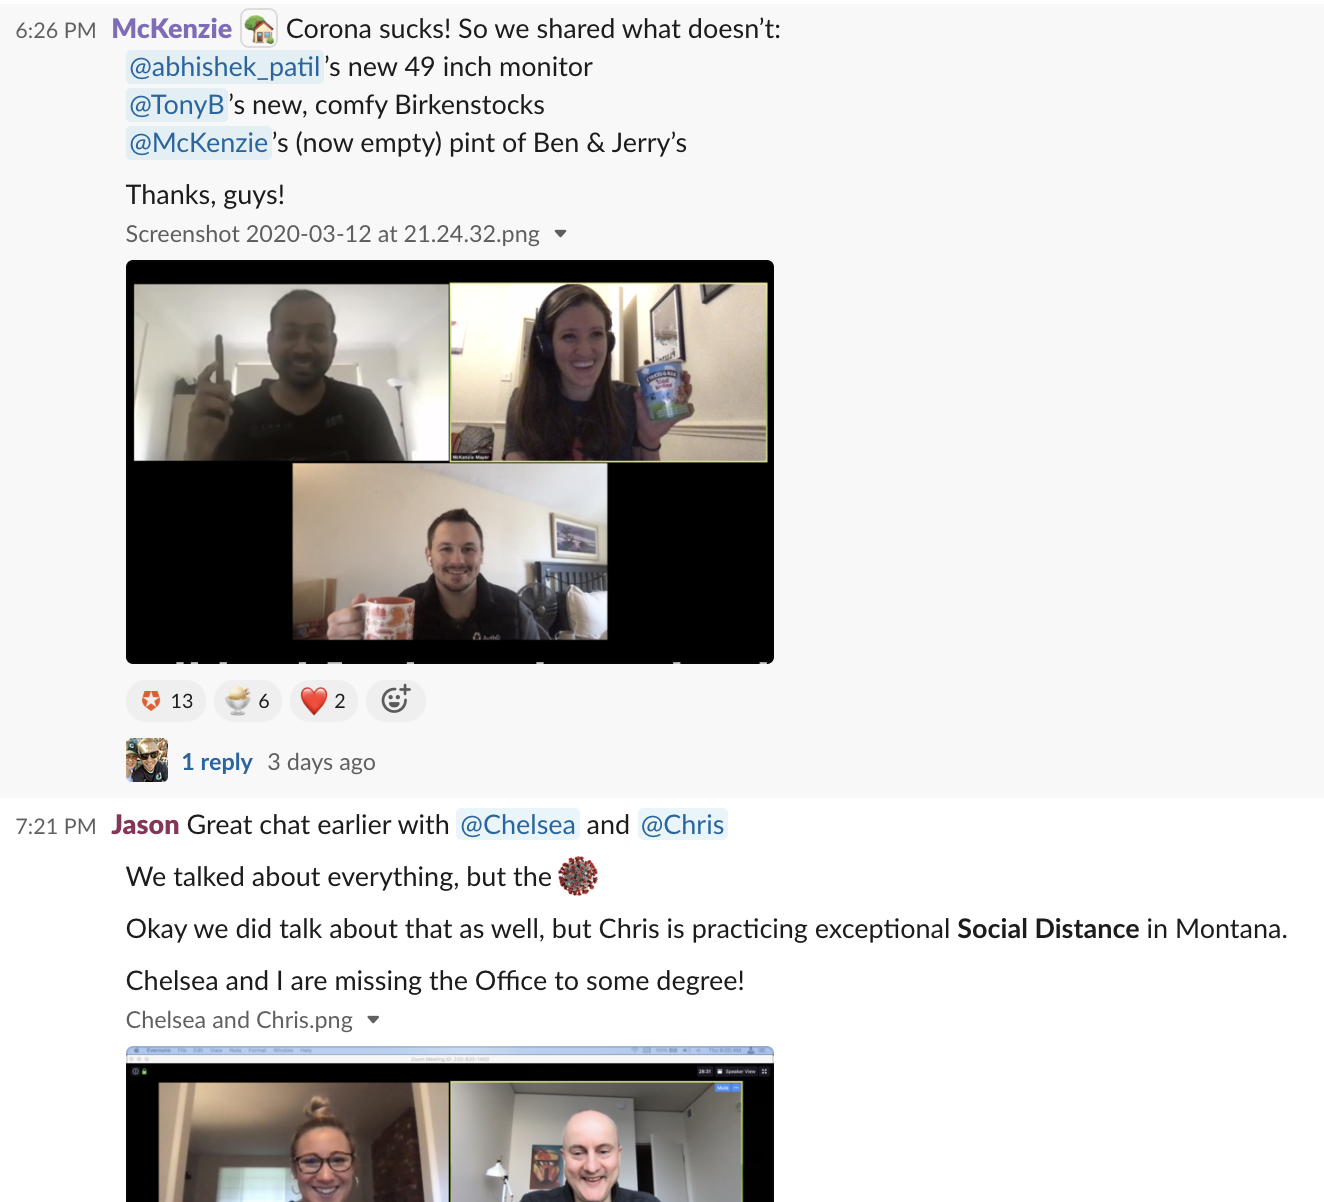Click the @abhishek_patil mention
The width and height of the screenshot is (1324, 1202).
click(225, 67)
